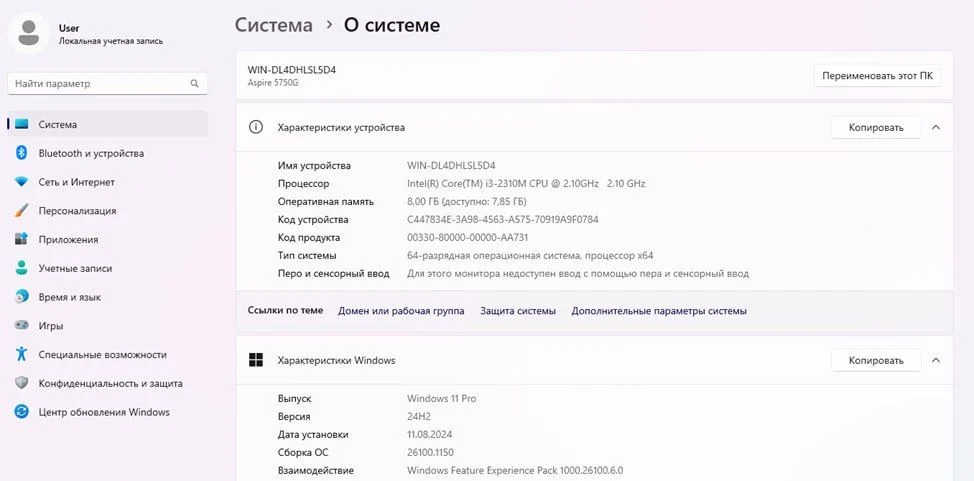The width and height of the screenshot is (974, 481).
Task: Focus the Найти параметр search field
Action: pos(107,83)
